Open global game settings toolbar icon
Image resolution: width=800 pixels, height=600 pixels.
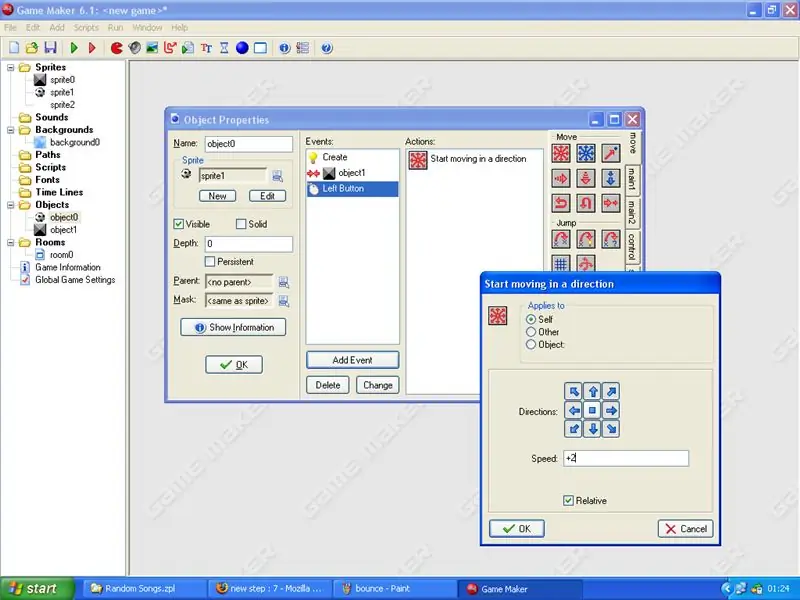coord(303,48)
